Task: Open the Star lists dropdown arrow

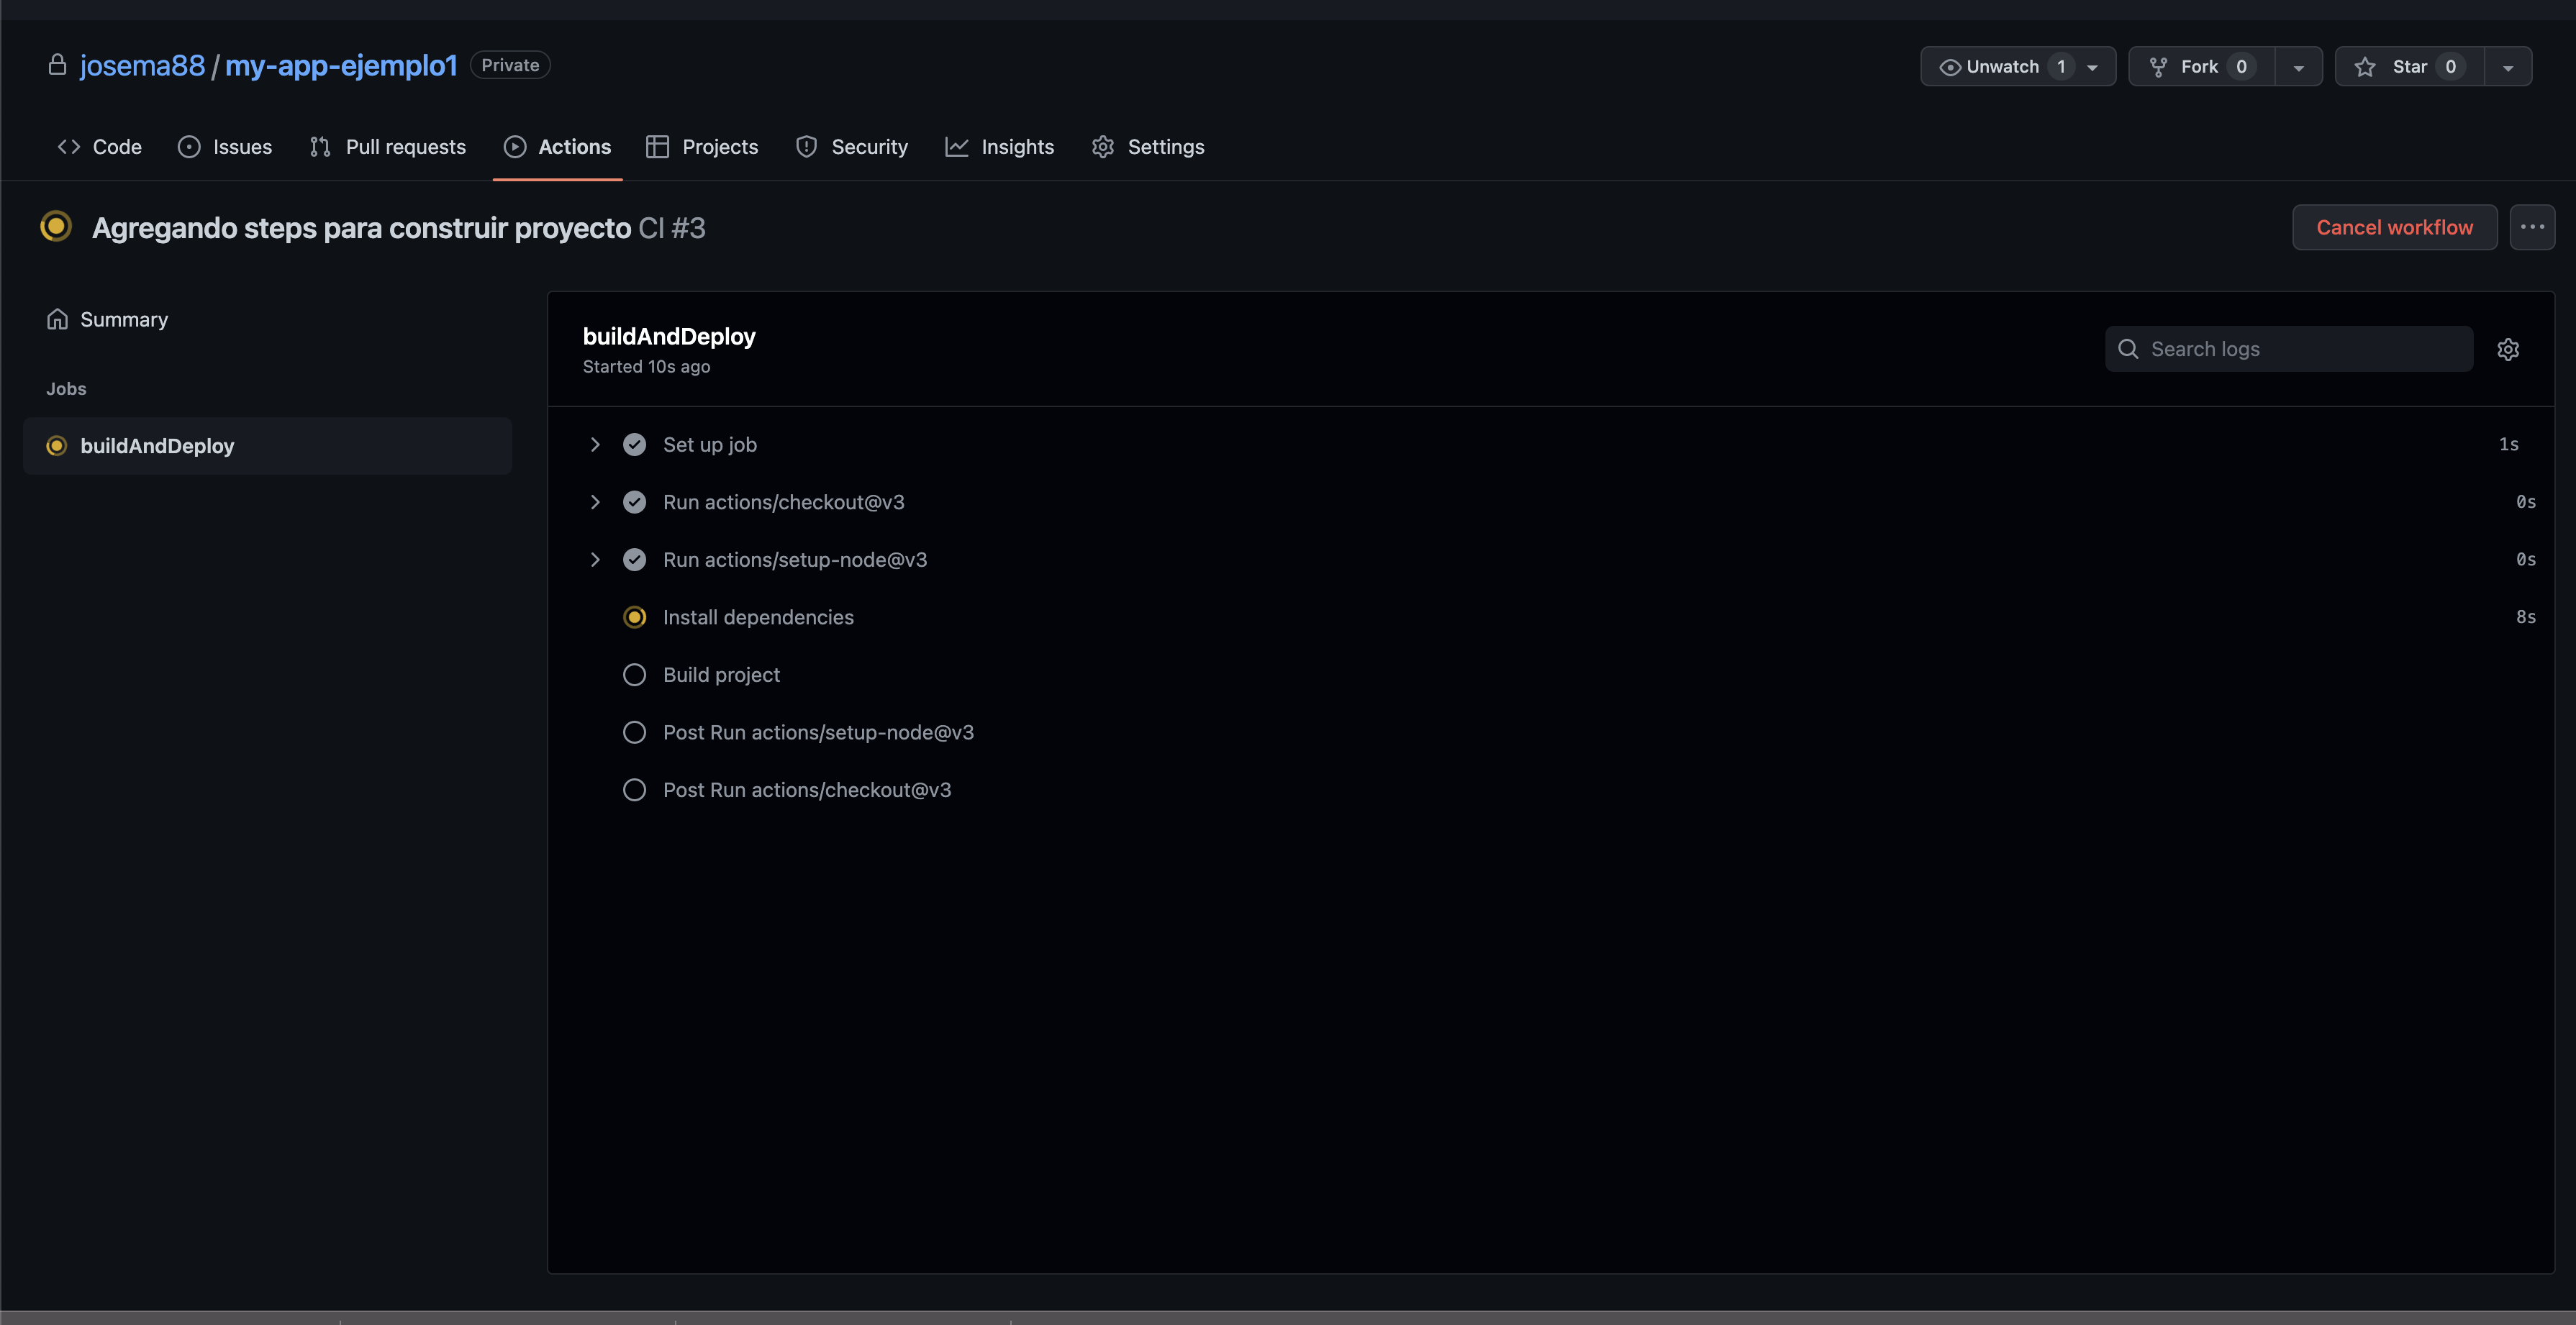Action: (x=2507, y=67)
